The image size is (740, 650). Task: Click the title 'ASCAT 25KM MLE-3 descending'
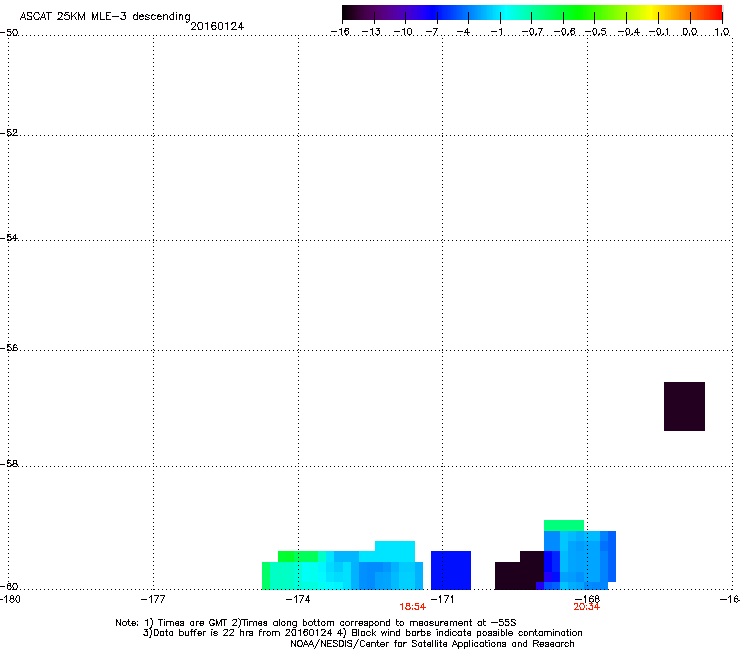105,17
